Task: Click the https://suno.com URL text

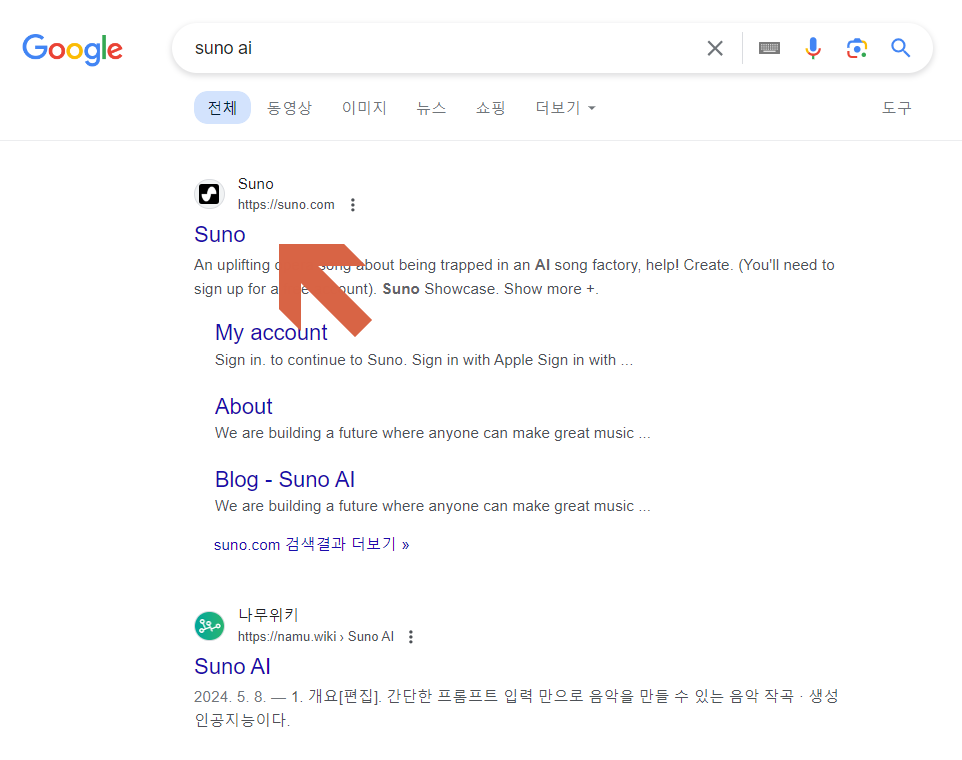Action: coord(286,205)
